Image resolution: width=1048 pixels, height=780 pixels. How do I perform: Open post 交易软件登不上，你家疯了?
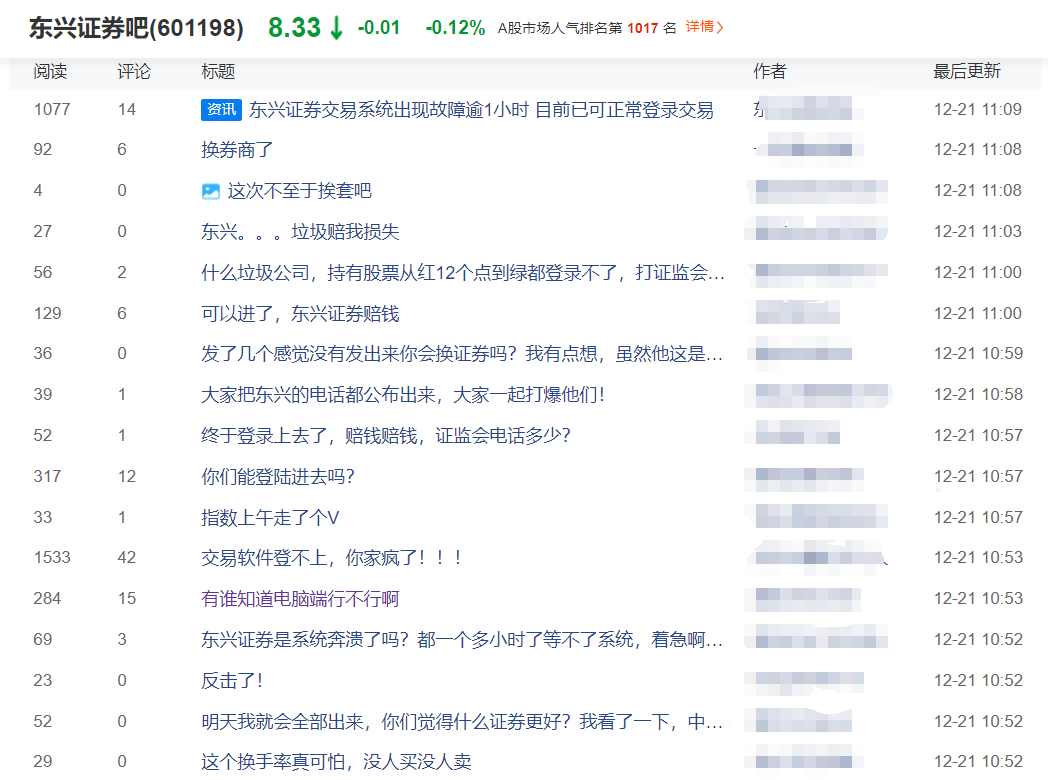click(332, 557)
